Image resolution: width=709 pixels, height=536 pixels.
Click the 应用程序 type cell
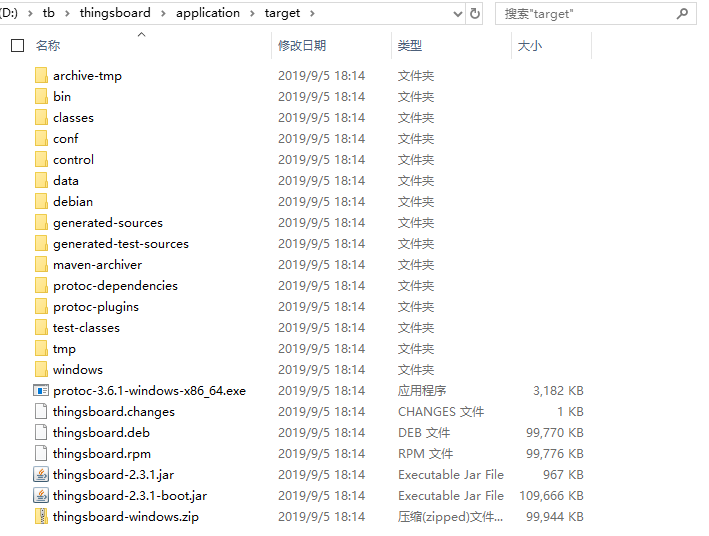click(x=422, y=391)
